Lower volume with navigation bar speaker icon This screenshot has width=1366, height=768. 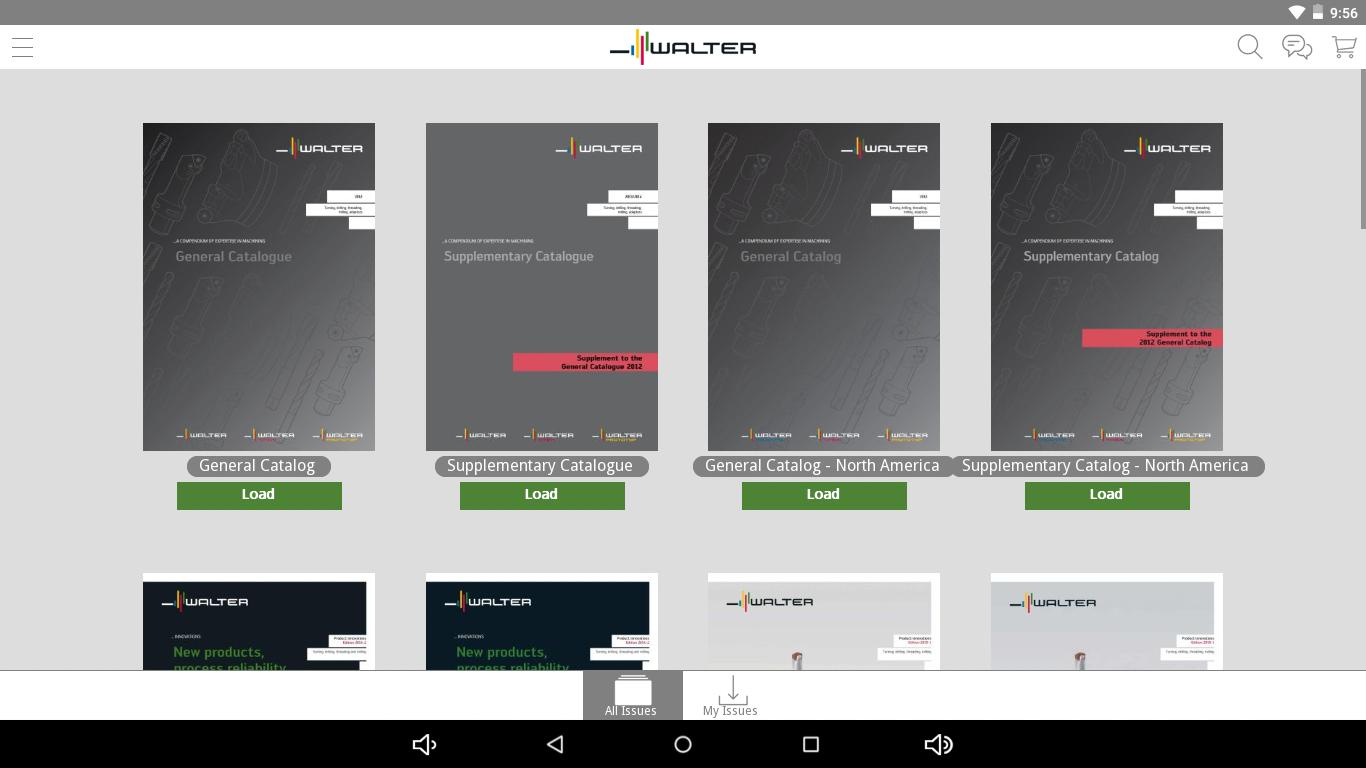(x=424, y=744)
